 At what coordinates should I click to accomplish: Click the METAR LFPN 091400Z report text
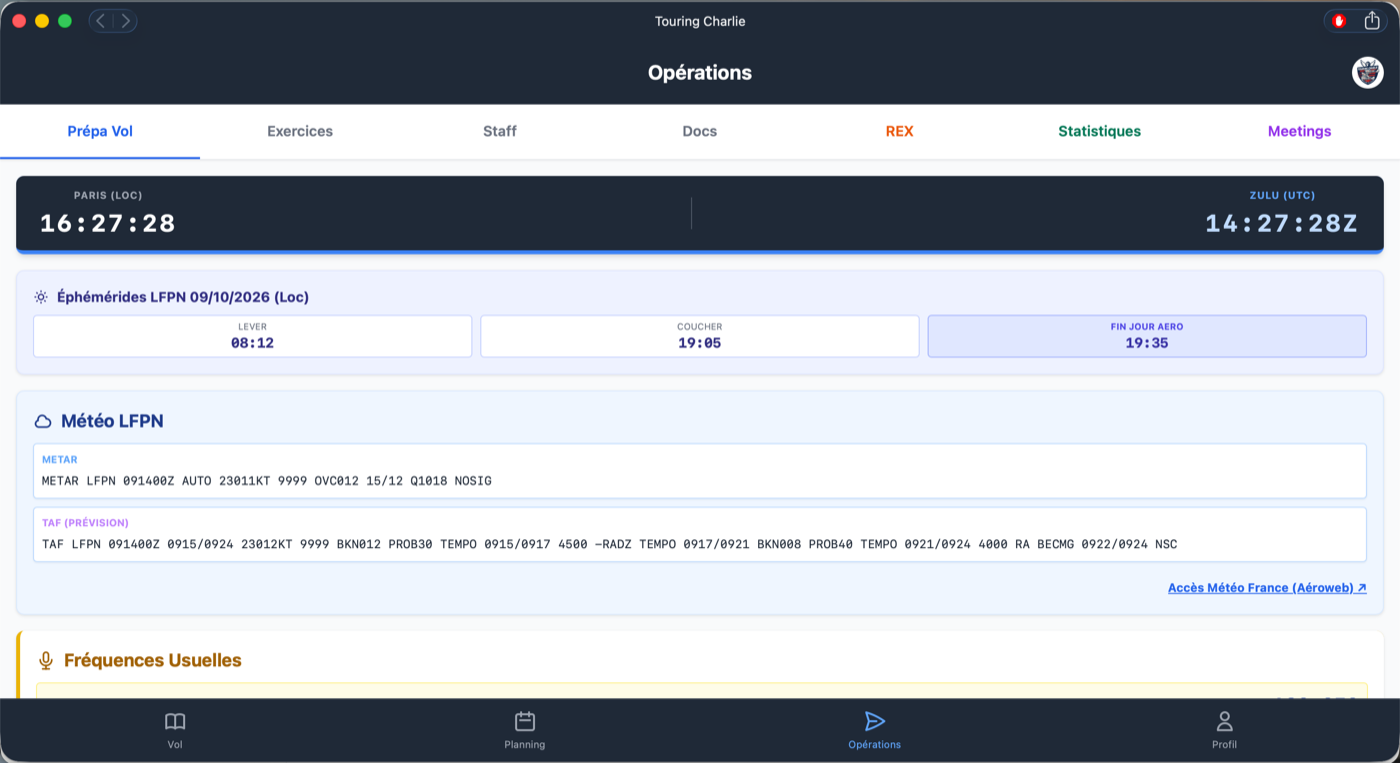pos(267,481)
